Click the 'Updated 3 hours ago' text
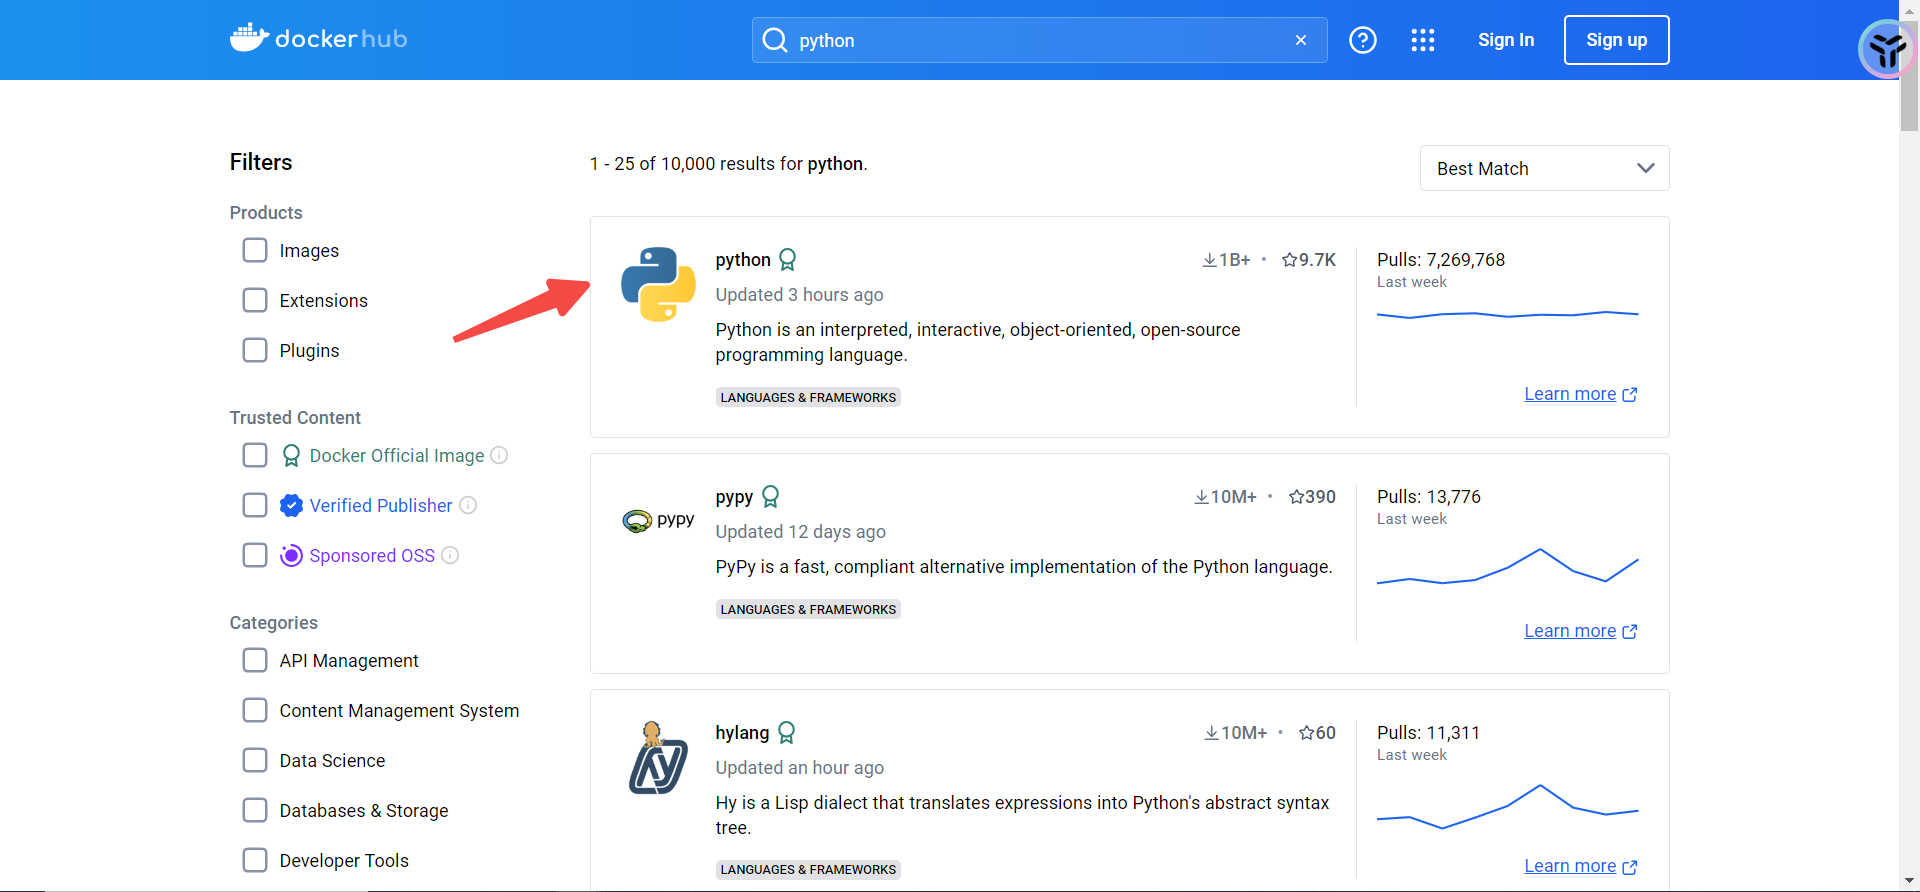The height and width of the screenshot is (892, 1920). pyautogui.click(x=799, y=295)
